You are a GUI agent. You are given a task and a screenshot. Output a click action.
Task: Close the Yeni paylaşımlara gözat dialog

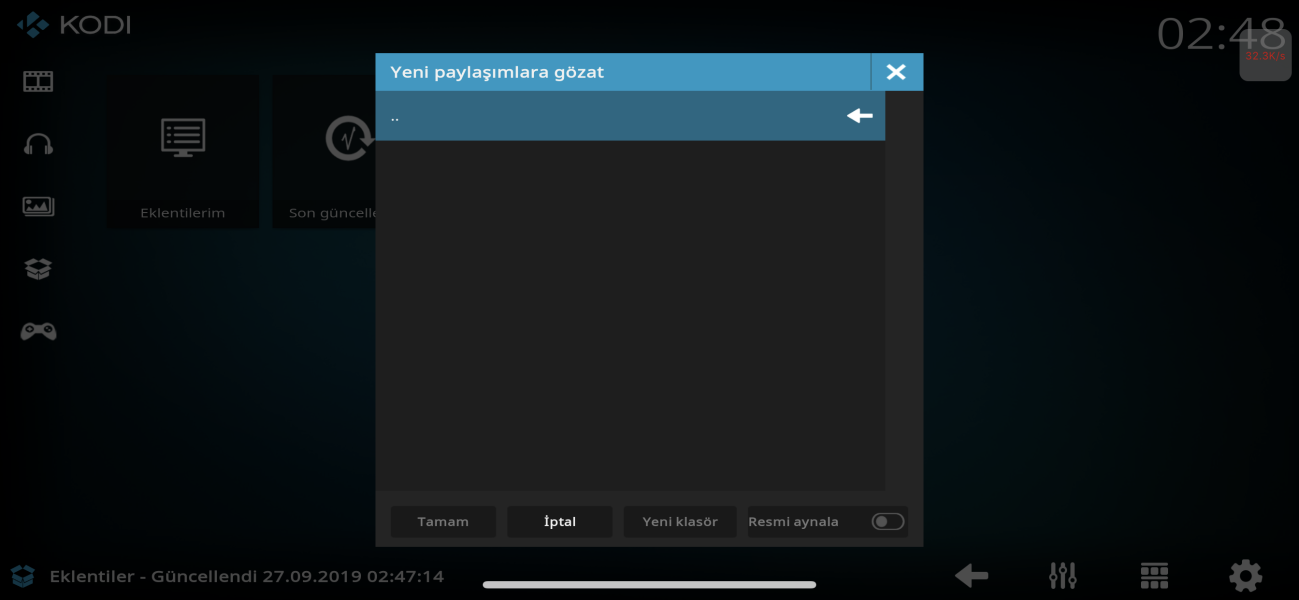point(896,72)
